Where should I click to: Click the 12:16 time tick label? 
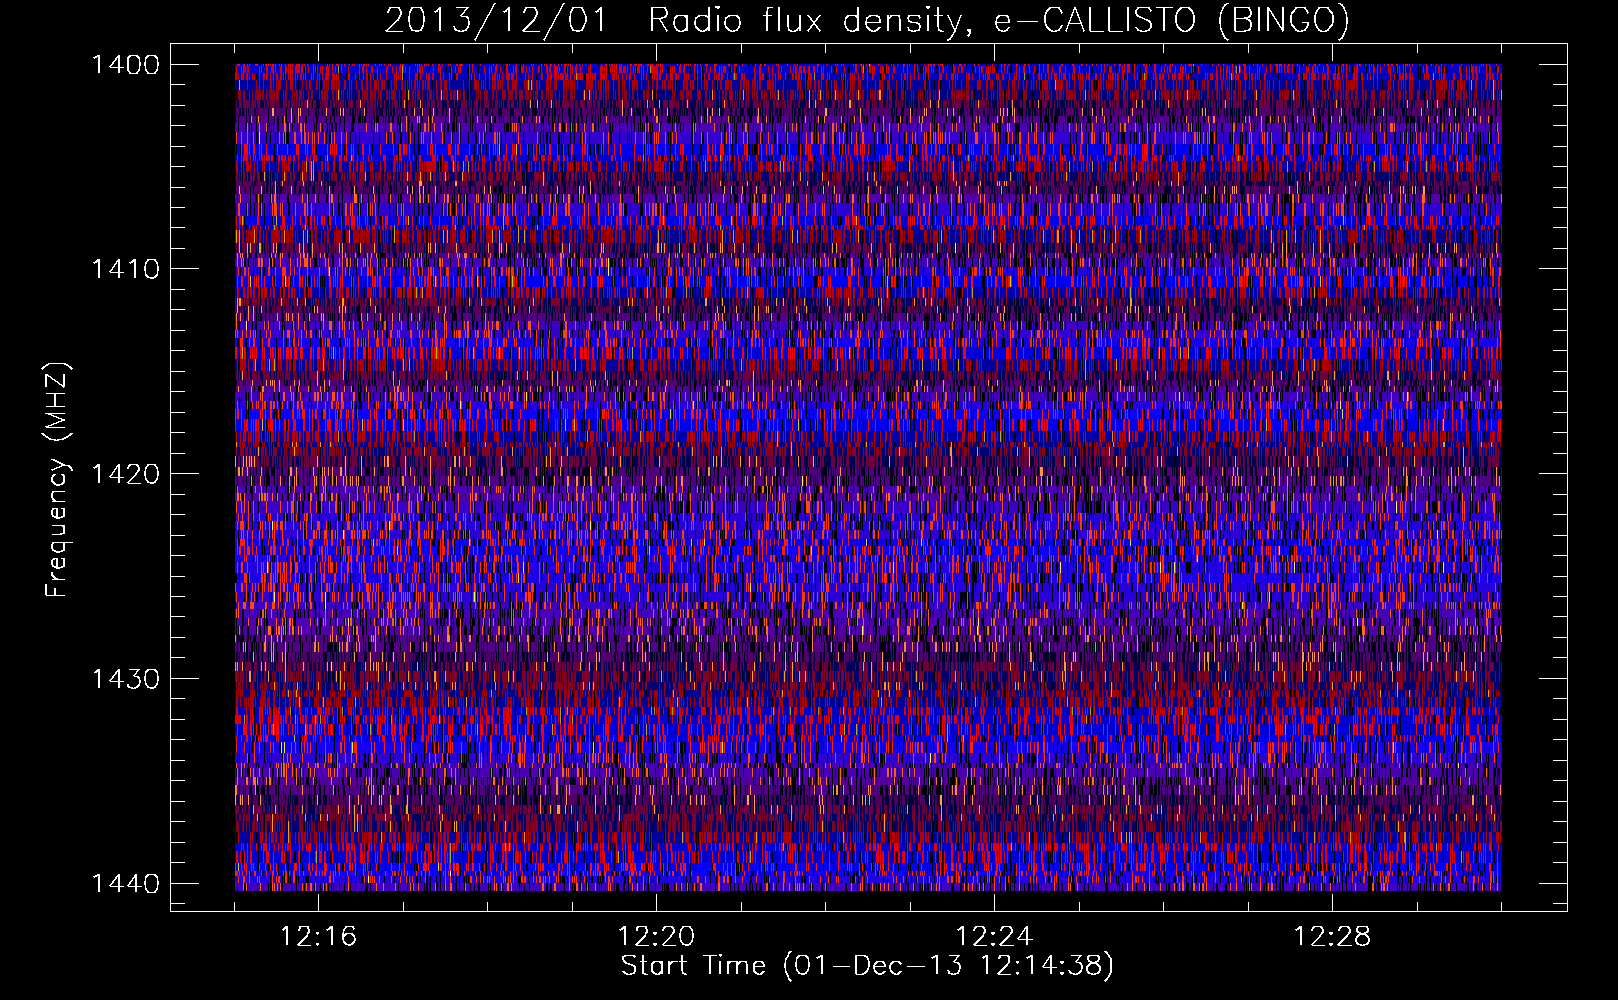319,937
